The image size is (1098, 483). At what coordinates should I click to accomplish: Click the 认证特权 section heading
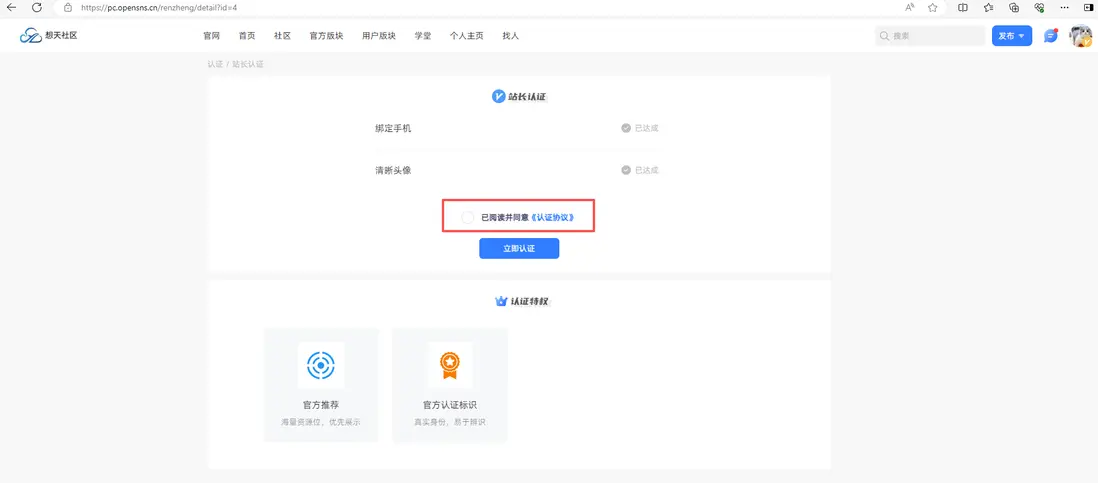[x=529, y=302]
